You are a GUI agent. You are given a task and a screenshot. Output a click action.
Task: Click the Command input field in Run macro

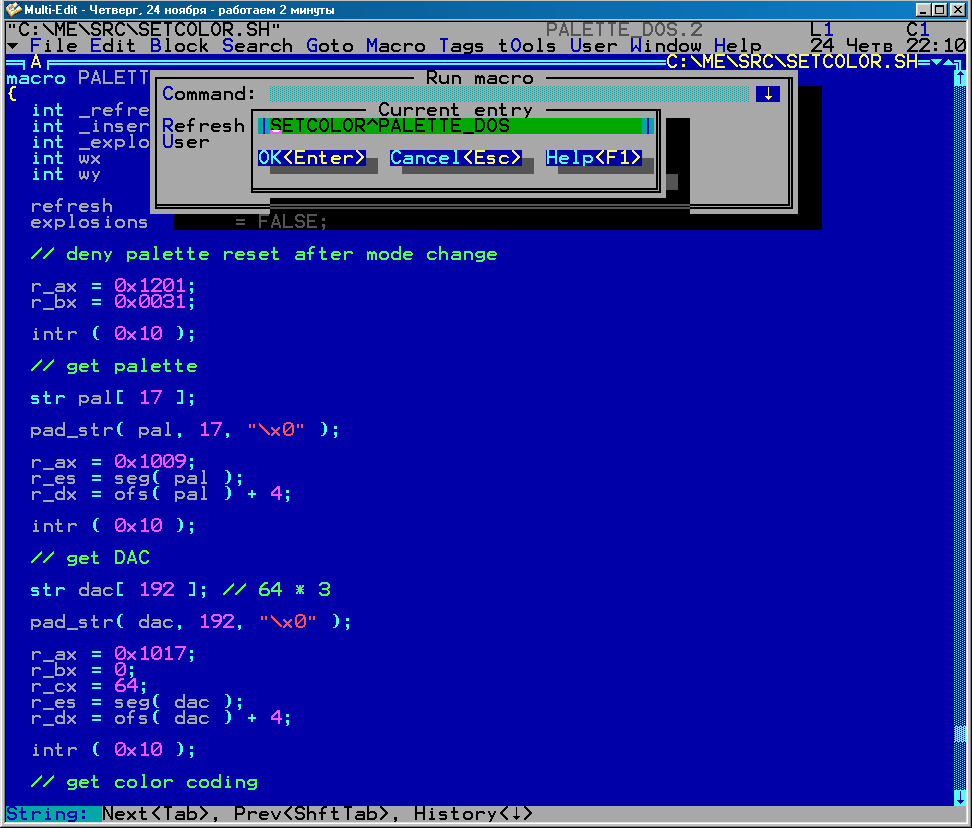(x=508, y=94)
